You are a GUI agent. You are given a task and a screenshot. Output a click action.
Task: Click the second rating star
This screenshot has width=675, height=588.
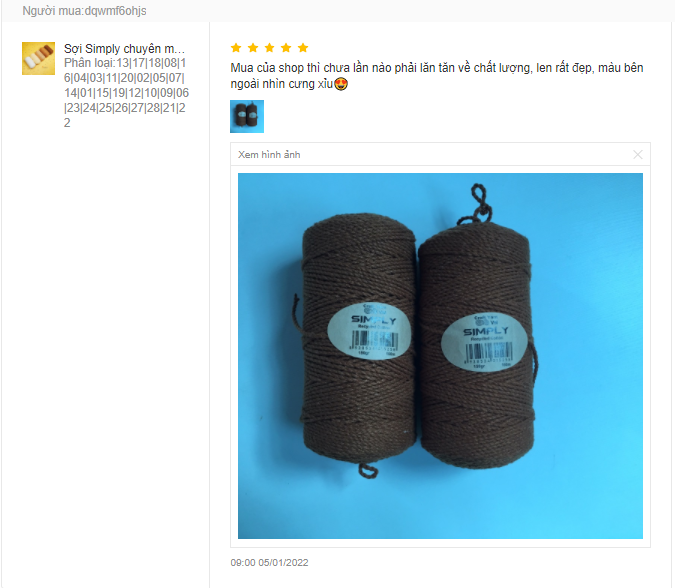pyautogui.click(x=253, y=48)
